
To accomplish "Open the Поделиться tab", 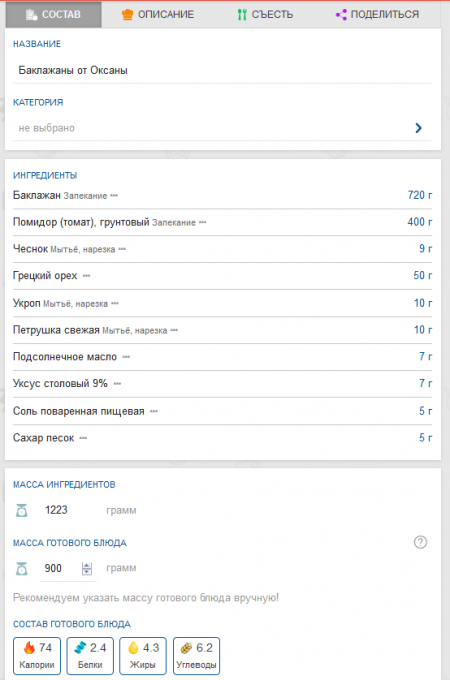I will click(x=378, y=14).
